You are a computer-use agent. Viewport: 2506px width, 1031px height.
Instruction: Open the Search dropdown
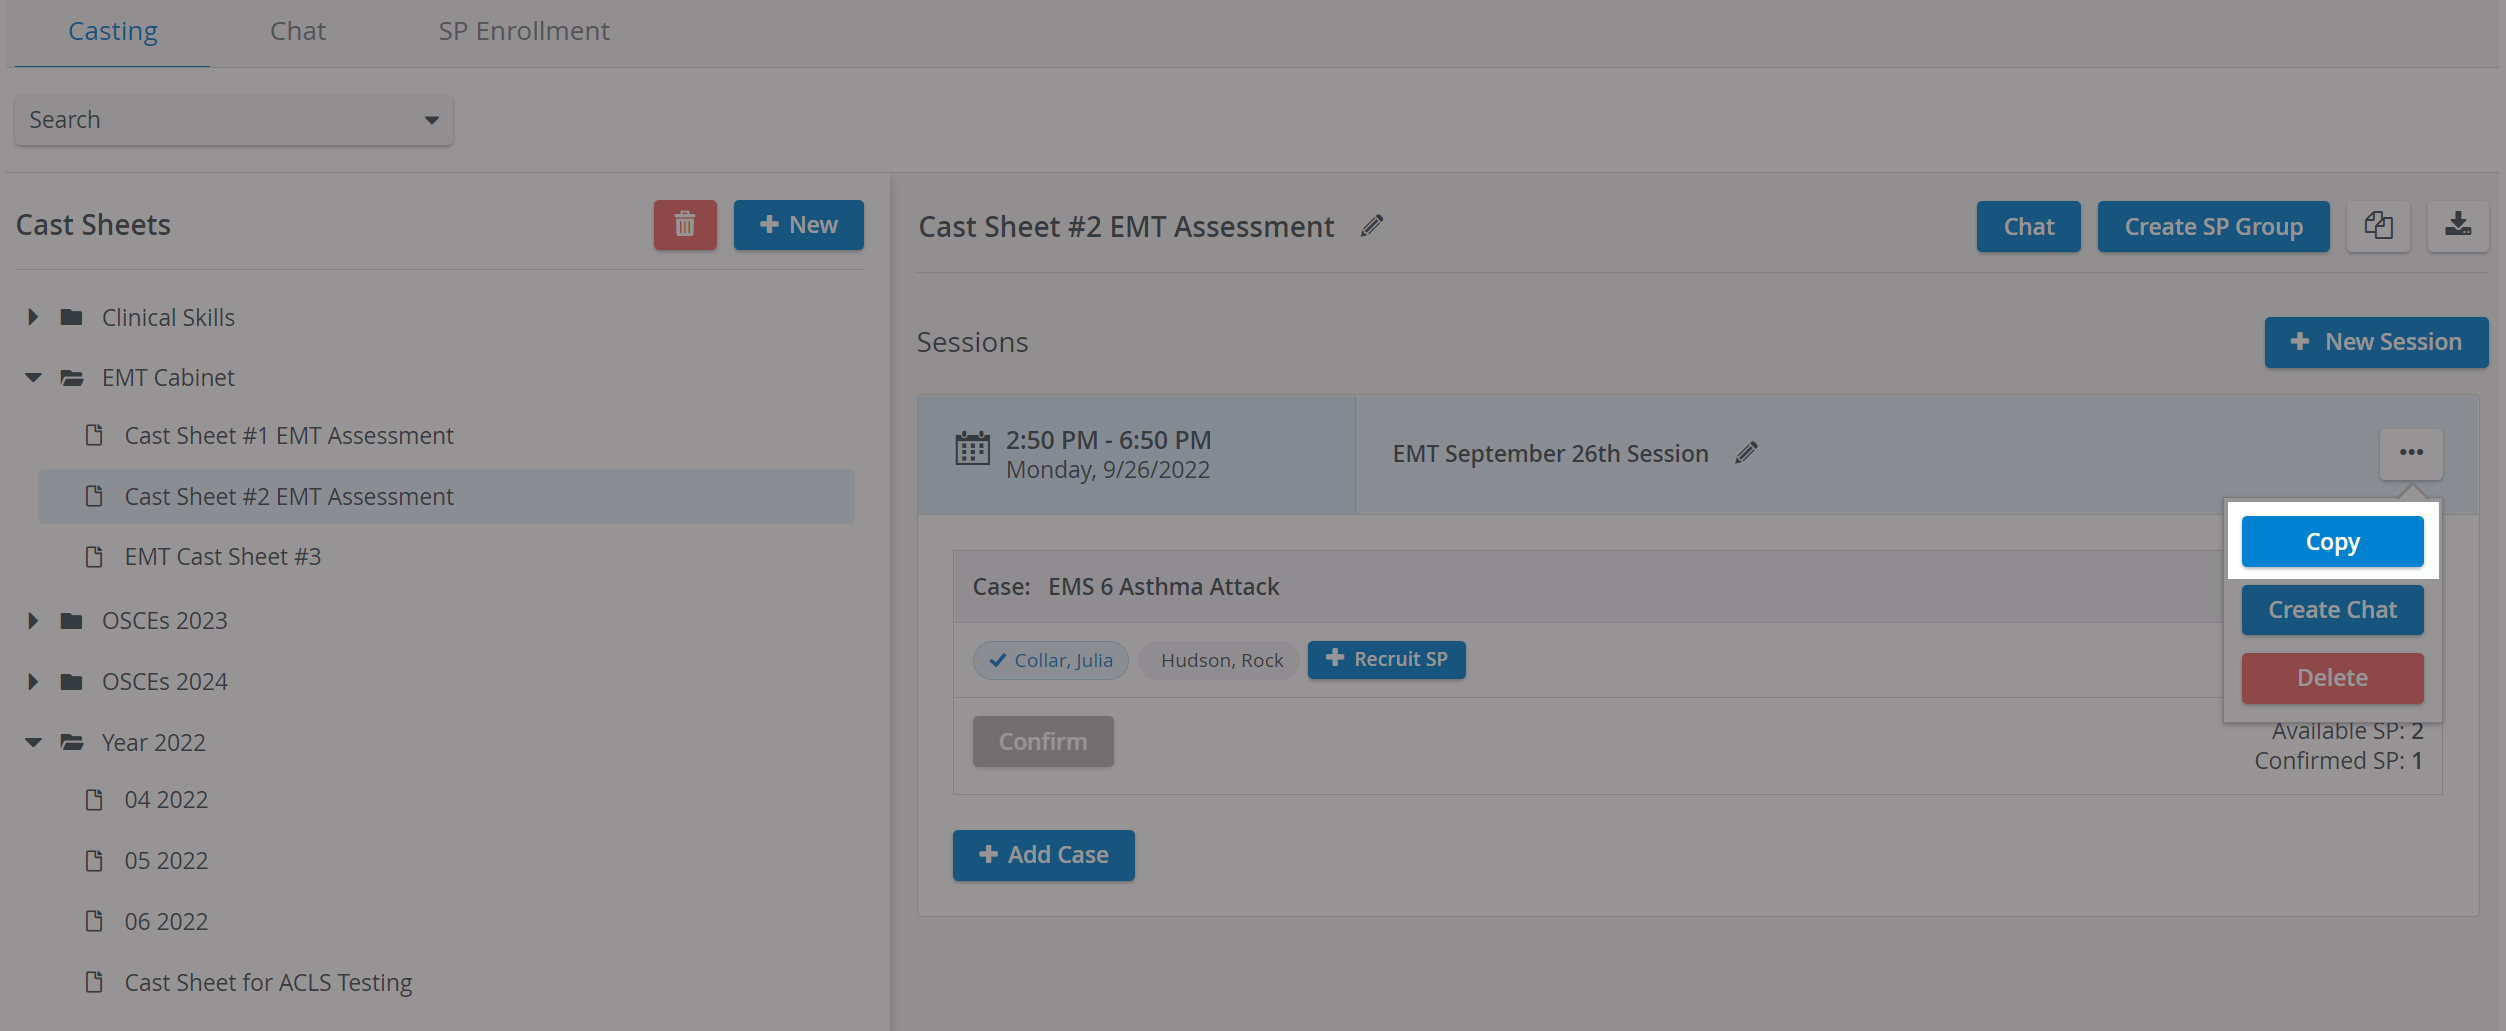(x=234, y=120)
